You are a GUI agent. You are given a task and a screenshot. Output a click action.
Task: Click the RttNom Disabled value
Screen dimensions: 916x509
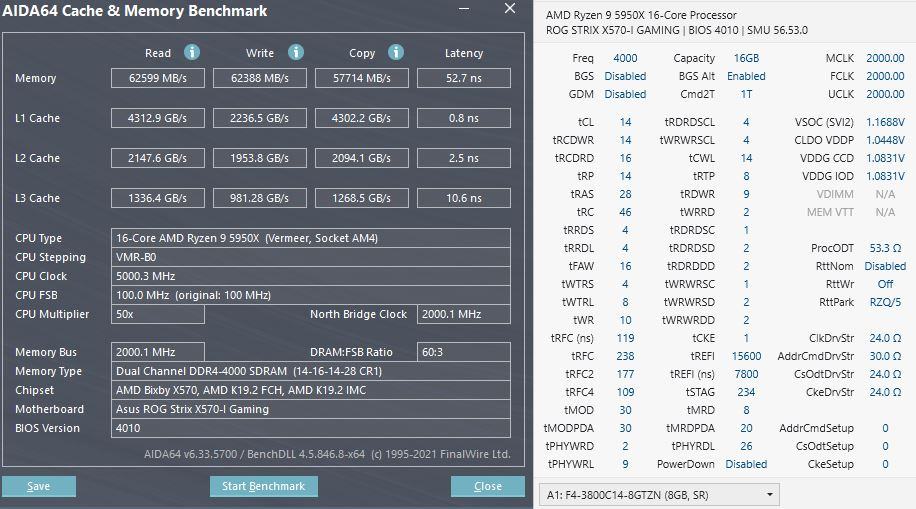point(885,266)
